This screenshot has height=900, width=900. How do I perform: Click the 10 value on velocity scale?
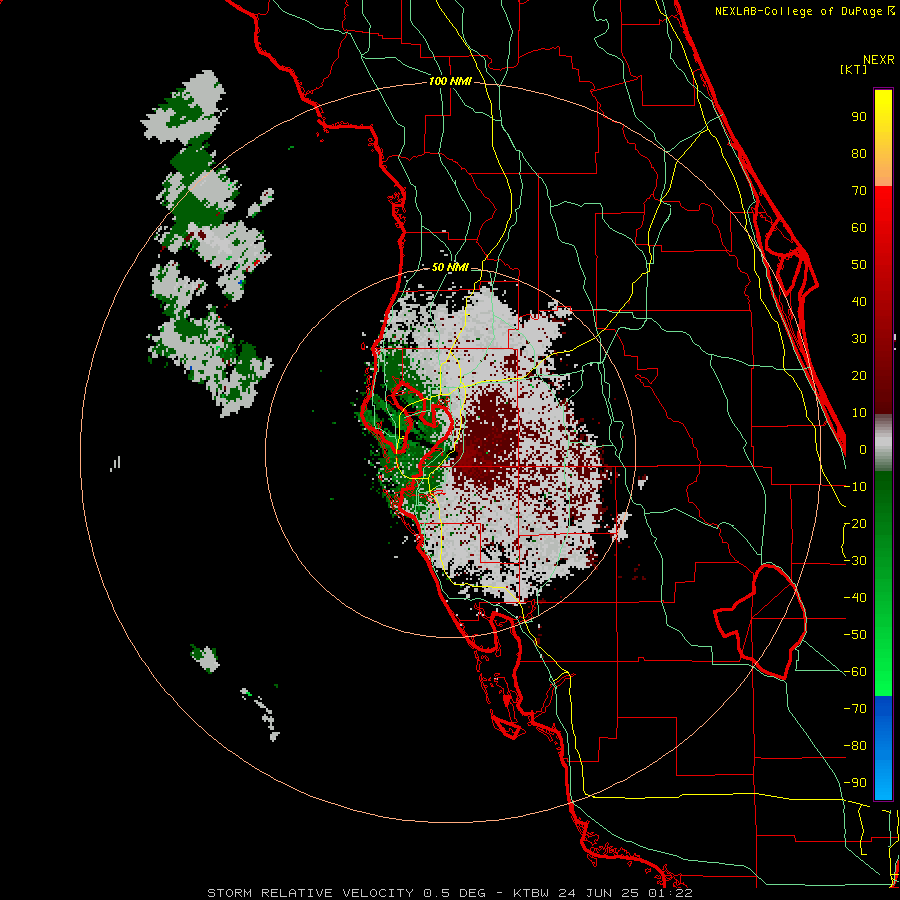tap(859, 413)
